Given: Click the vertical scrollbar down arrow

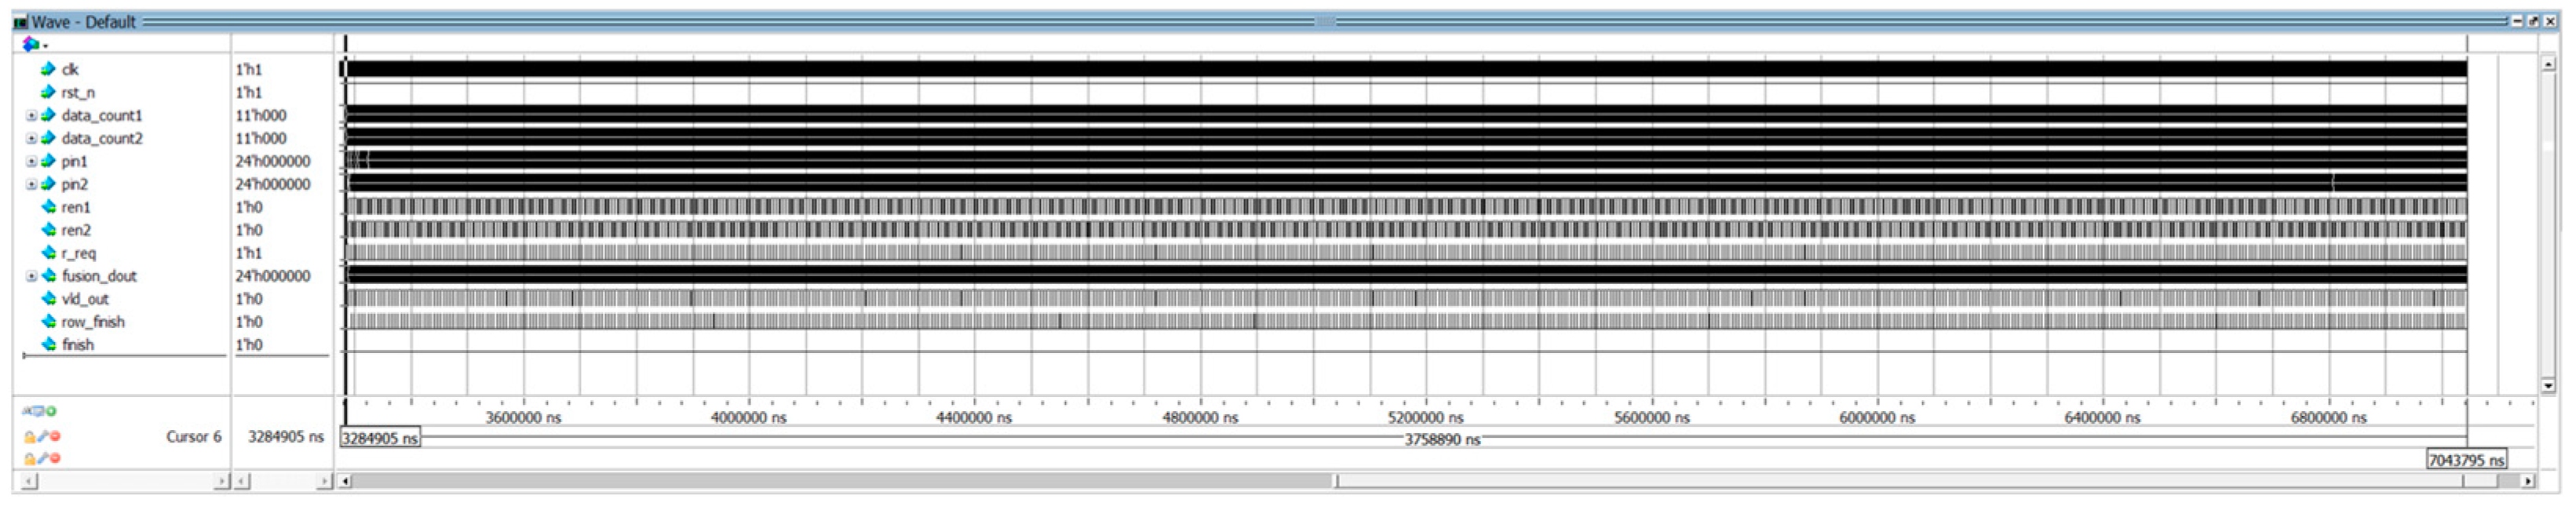Looking at the screenshot, I should pyautogui.click(x=2548, y=385).
